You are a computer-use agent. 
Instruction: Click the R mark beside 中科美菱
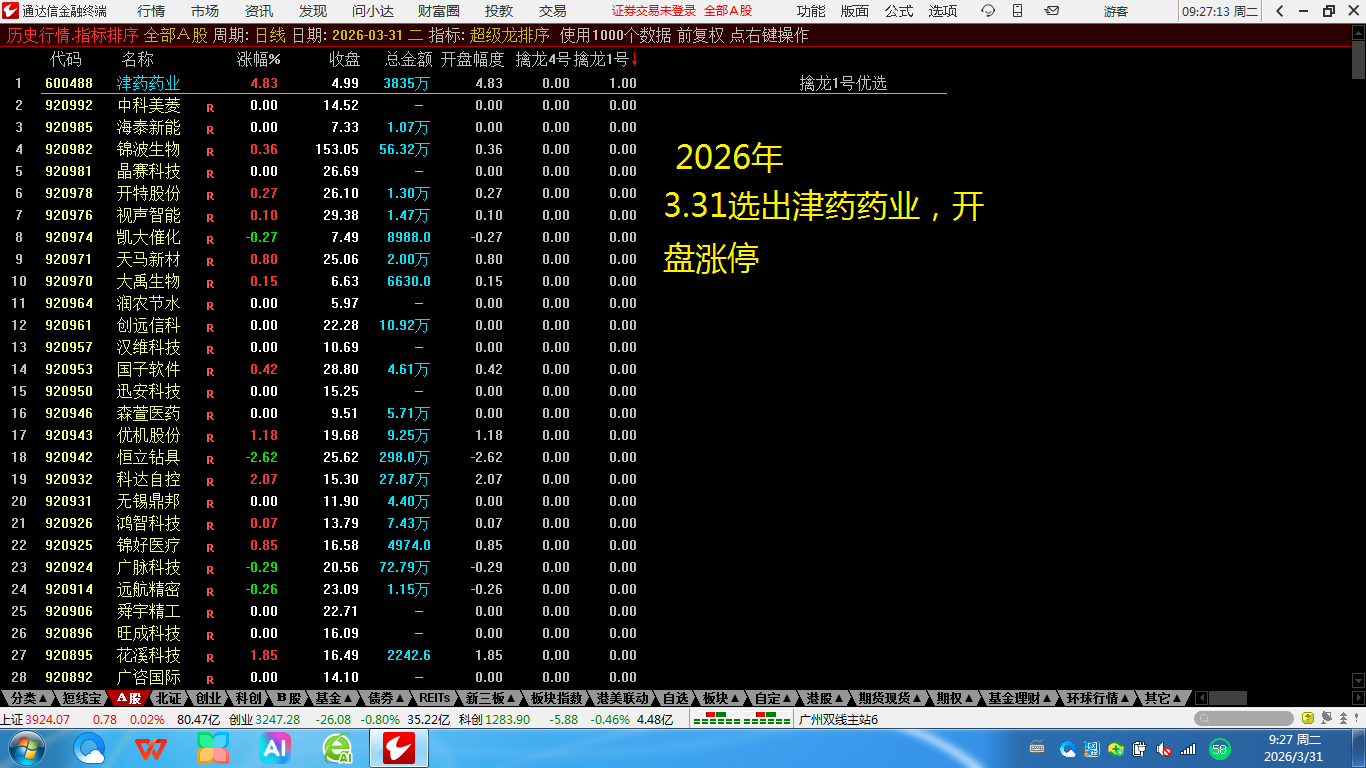(210, 106)
